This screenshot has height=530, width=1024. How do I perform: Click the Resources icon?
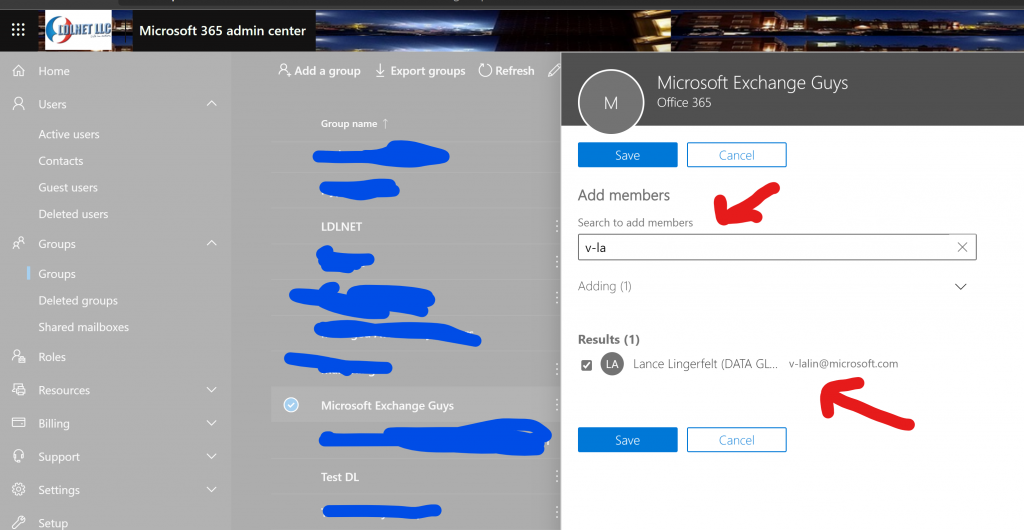tap(19, 390)
